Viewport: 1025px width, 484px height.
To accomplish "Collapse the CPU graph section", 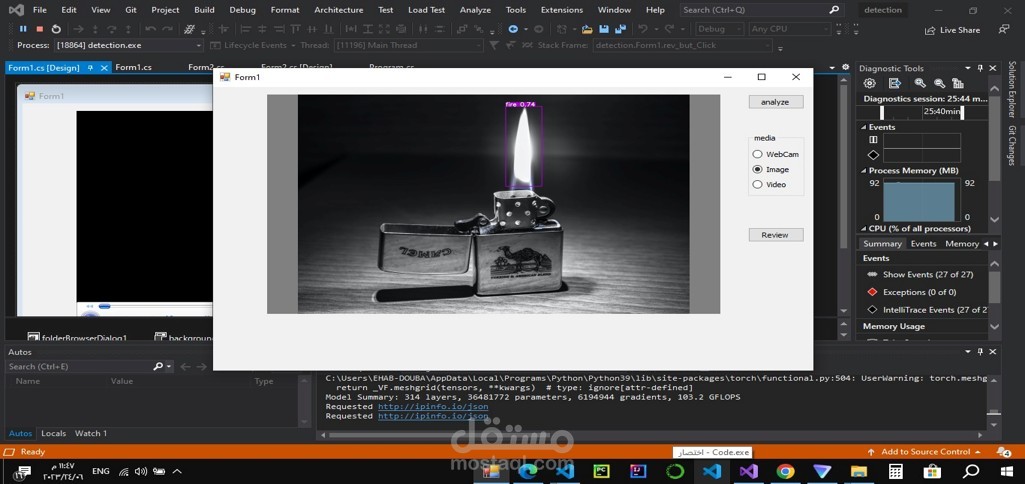I will coord(863,228).
